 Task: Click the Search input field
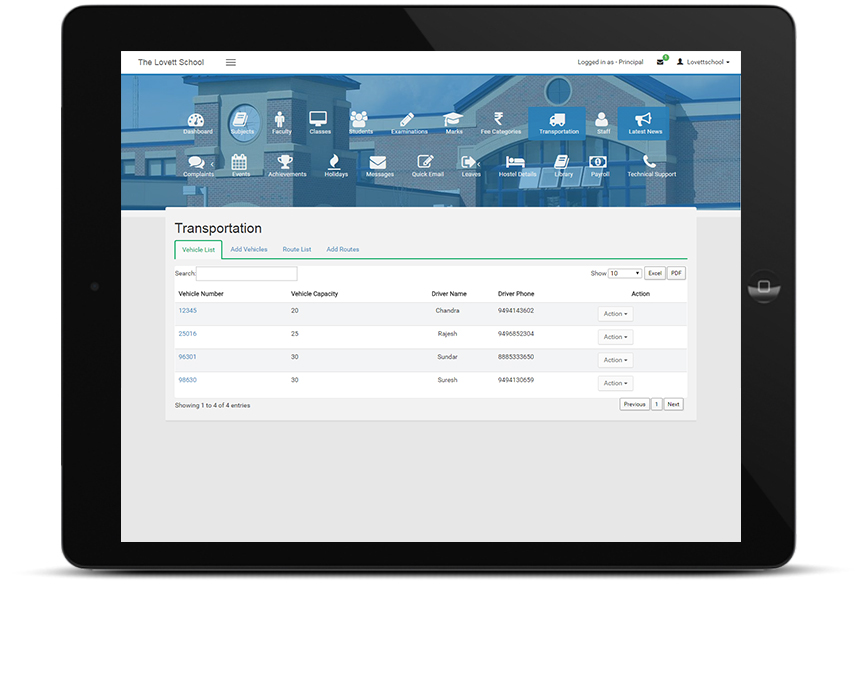(x=246, y=273)
